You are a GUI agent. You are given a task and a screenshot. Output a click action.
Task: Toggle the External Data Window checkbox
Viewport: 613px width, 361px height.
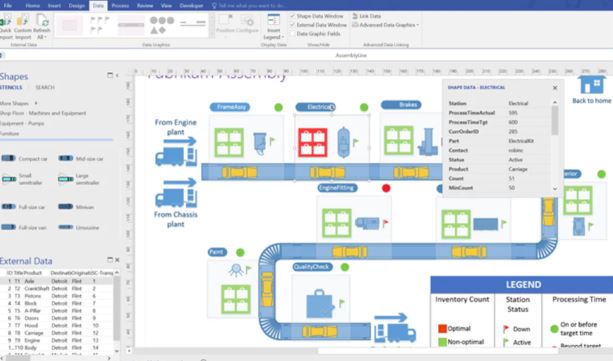pyautogui.click(x=292, y=25)
